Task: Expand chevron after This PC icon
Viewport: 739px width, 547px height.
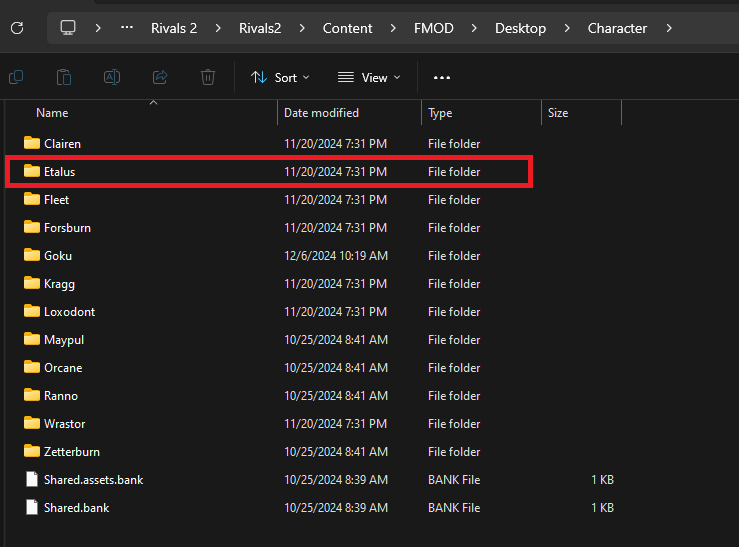Action: click(98, 28)
